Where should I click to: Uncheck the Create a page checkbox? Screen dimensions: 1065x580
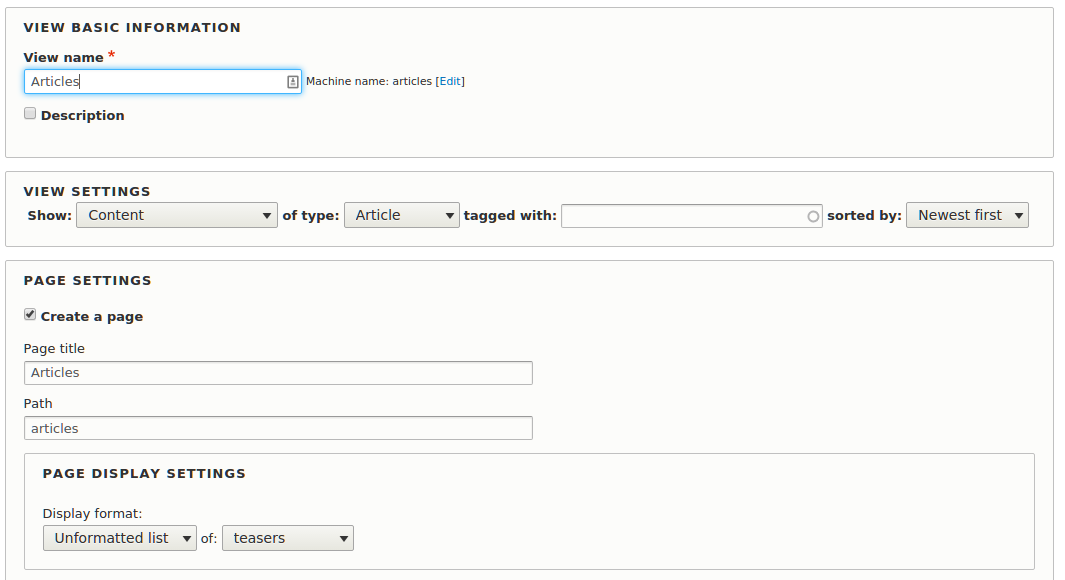30,315
